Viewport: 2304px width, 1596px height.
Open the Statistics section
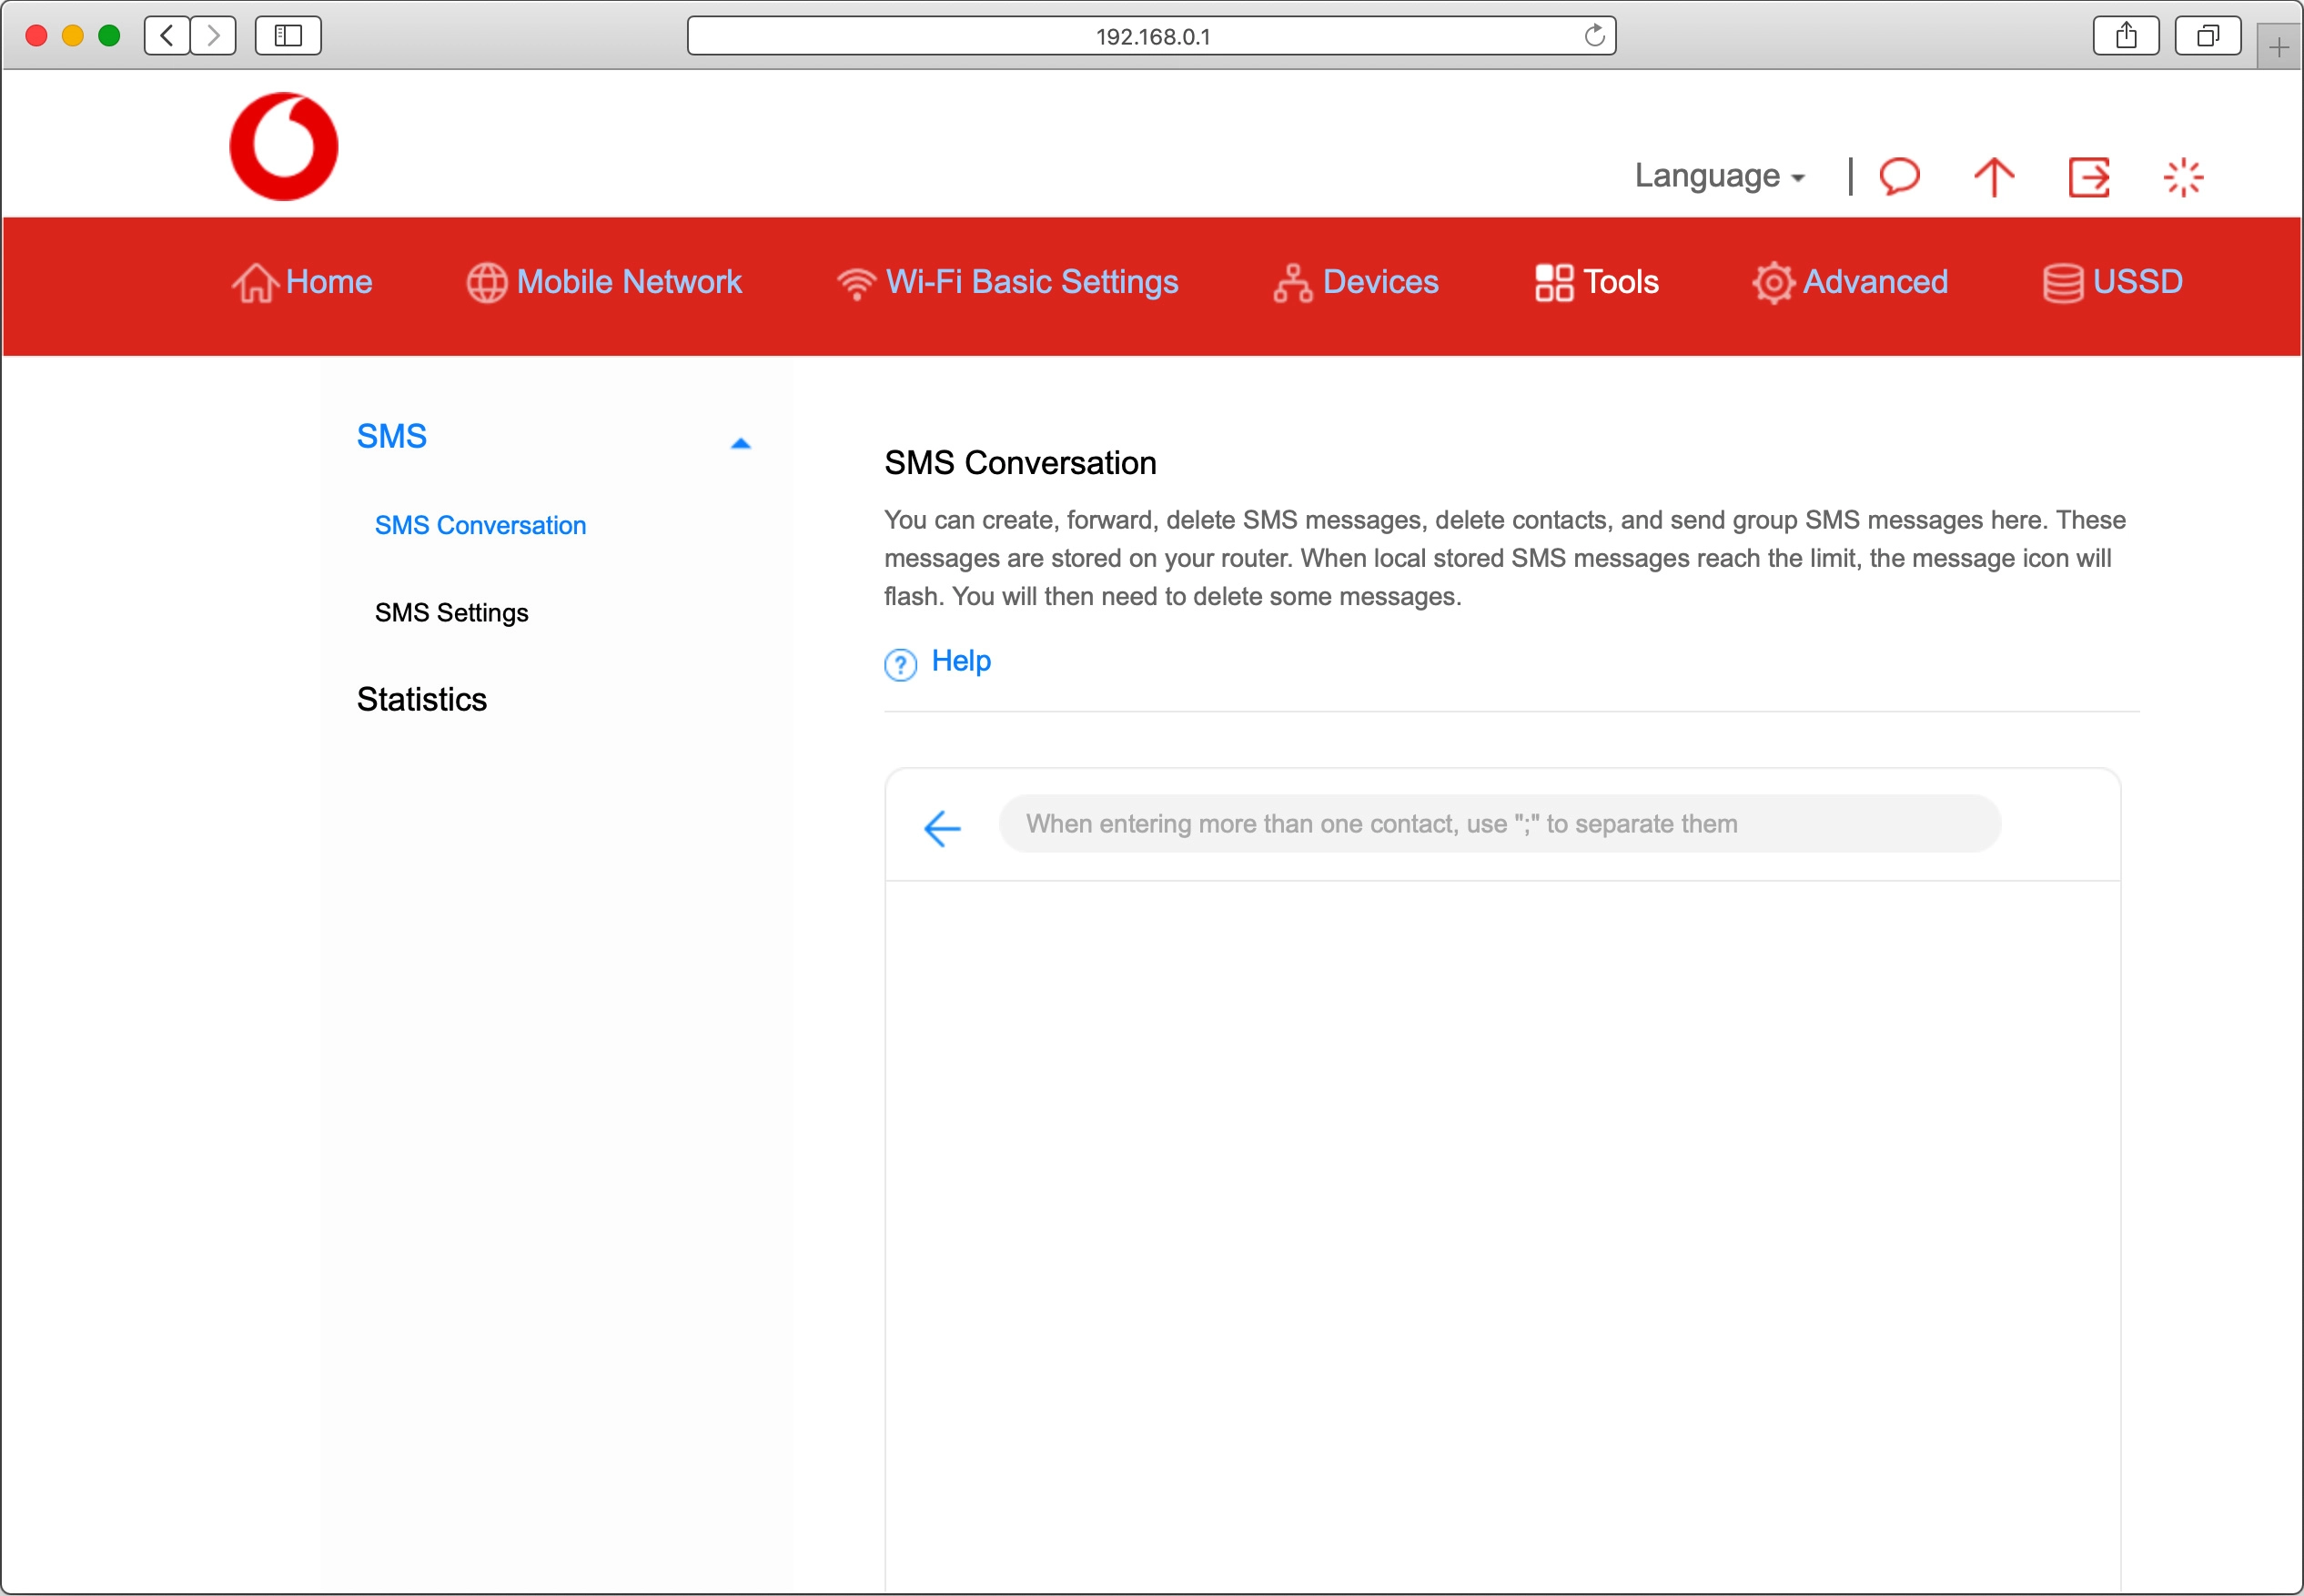click(x=421, y=699)
